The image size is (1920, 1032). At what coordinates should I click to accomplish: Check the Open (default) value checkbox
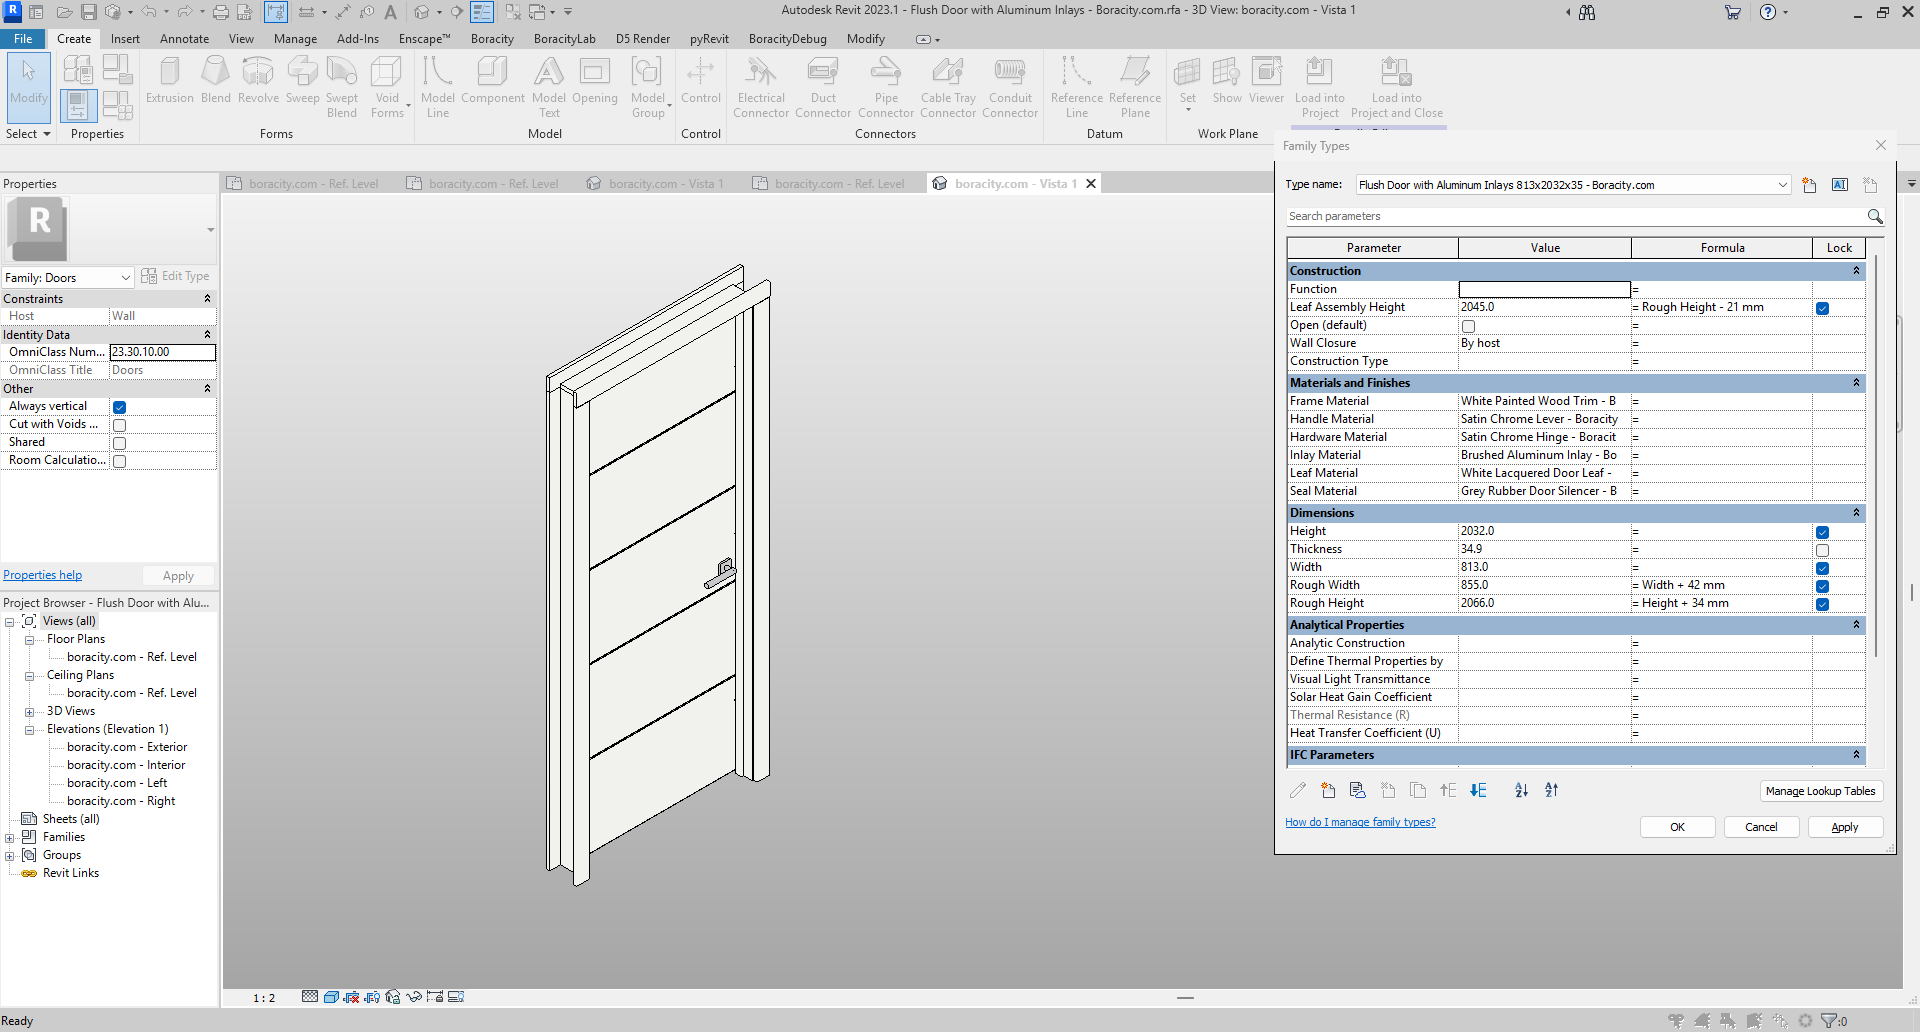pos(1468,326)
